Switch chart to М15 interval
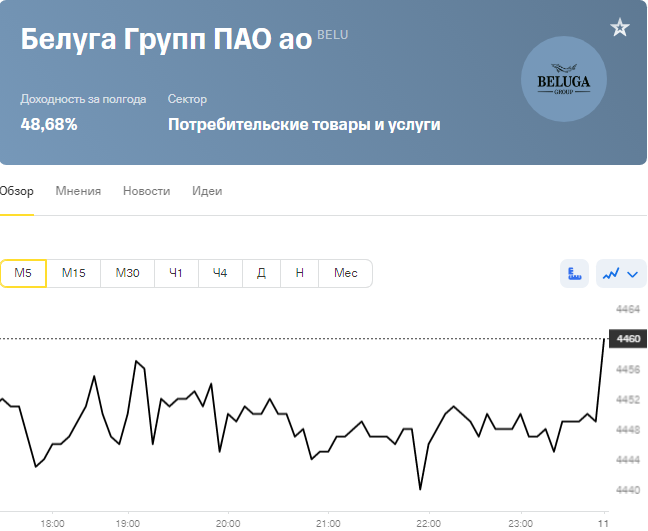The height and width of the screenshot is (531, 648). (x=74, y=273)
